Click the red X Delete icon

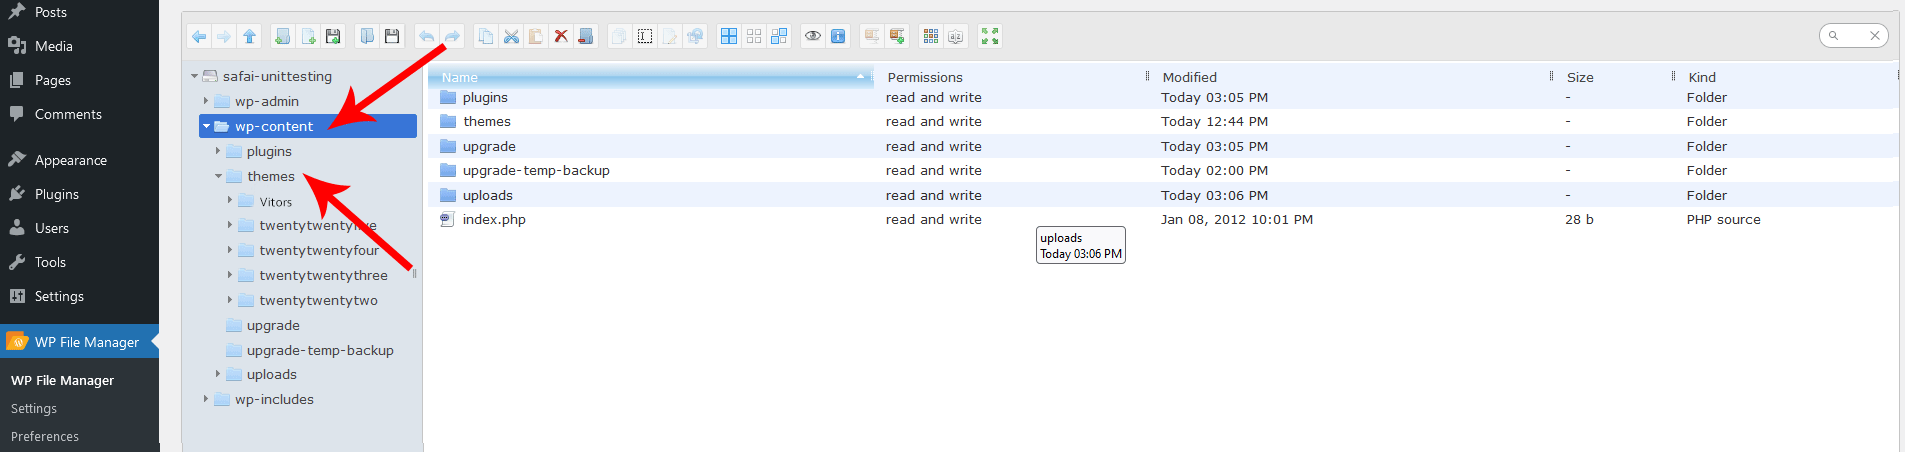coord(561,37)
